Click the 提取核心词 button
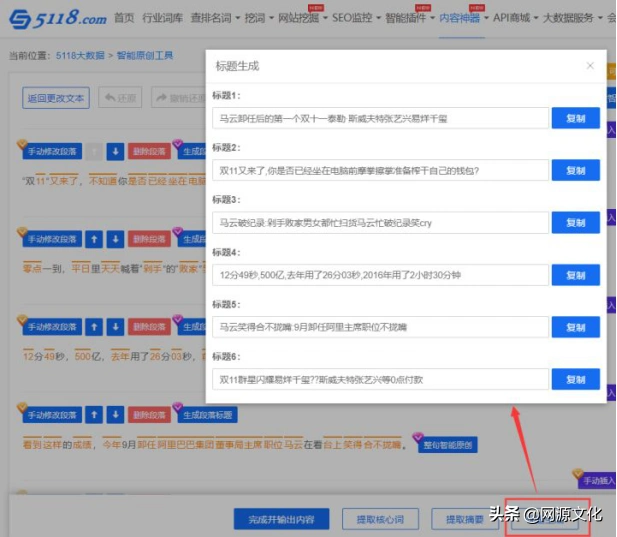The height and width of the screenshot is (537, 617). point(380,519)
